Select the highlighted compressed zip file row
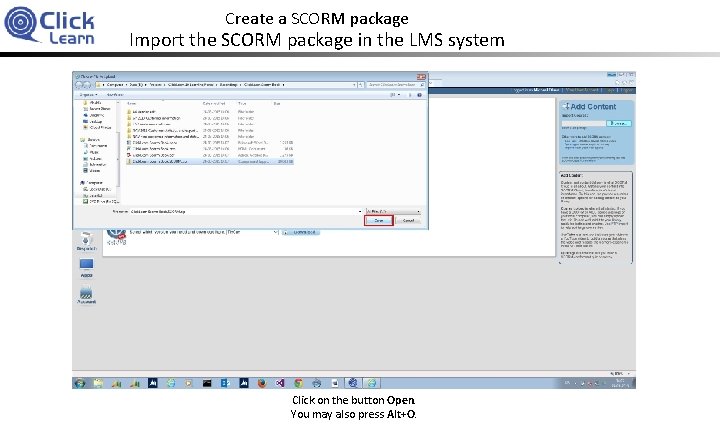 click(x=210, y=162)
